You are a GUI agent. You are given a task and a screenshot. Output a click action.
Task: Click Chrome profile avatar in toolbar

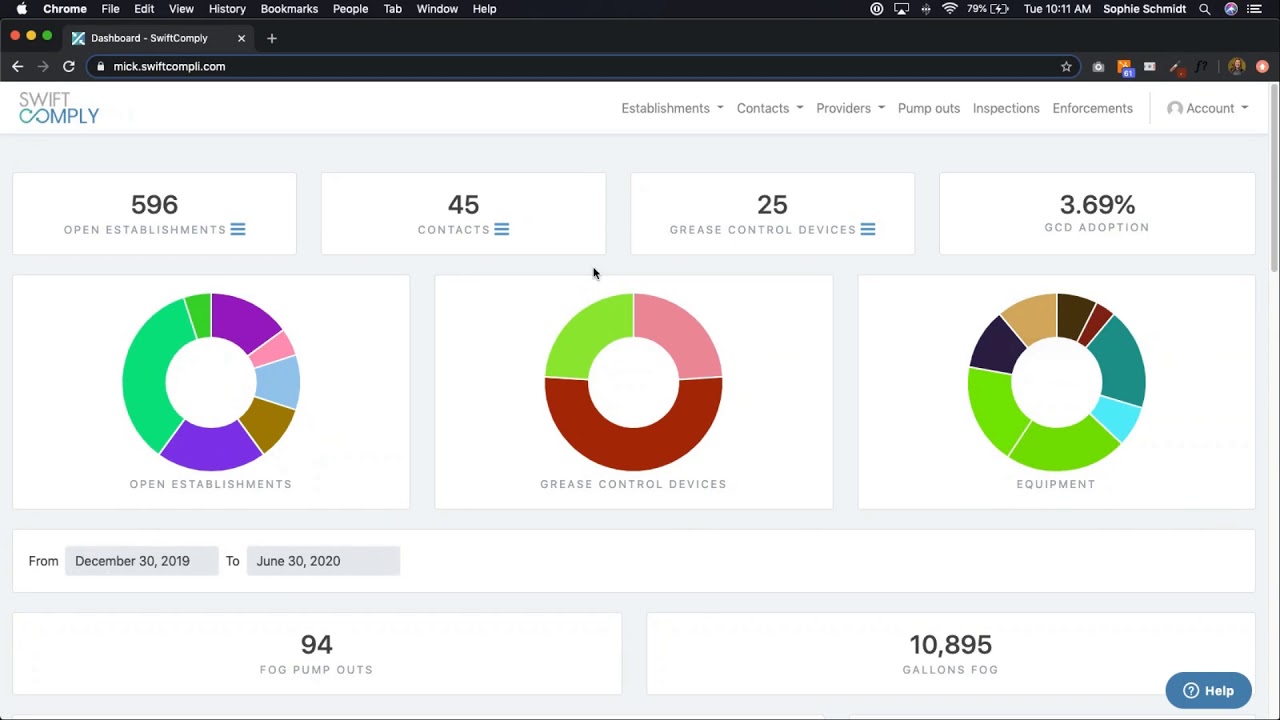point(1237,66)
